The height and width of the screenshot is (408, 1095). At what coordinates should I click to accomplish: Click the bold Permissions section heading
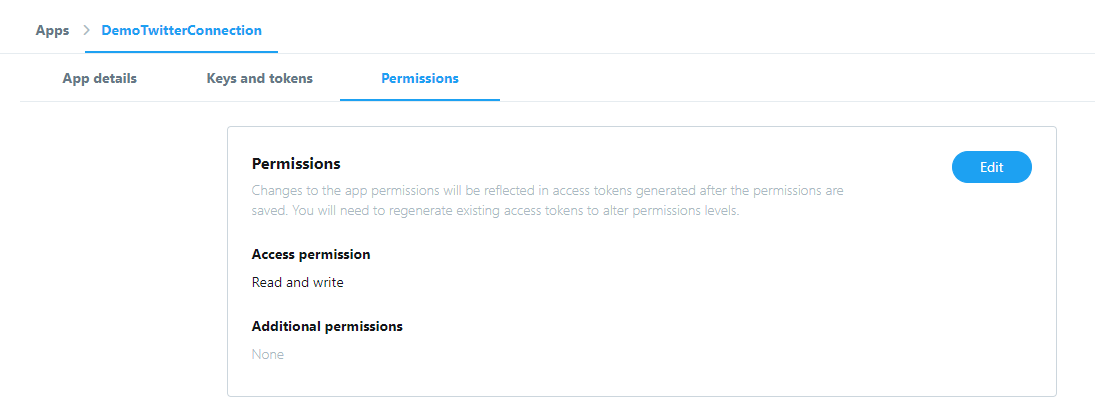[296, 163]
